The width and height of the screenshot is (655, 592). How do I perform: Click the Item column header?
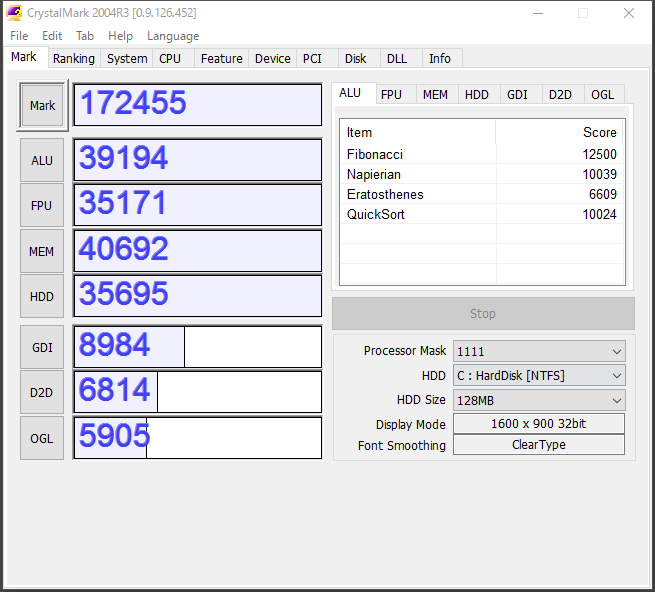[418, 132]
